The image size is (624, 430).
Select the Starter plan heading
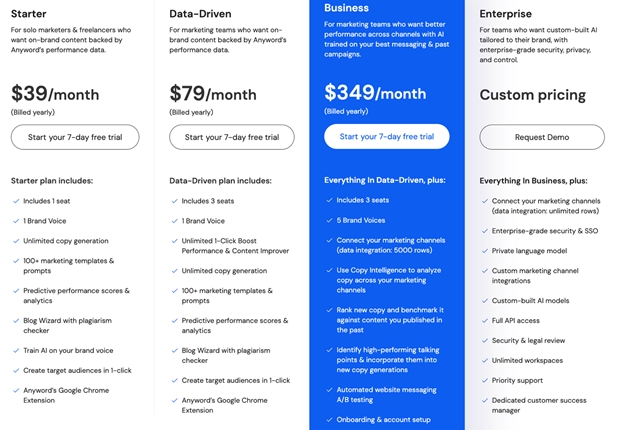coord(29,14)
